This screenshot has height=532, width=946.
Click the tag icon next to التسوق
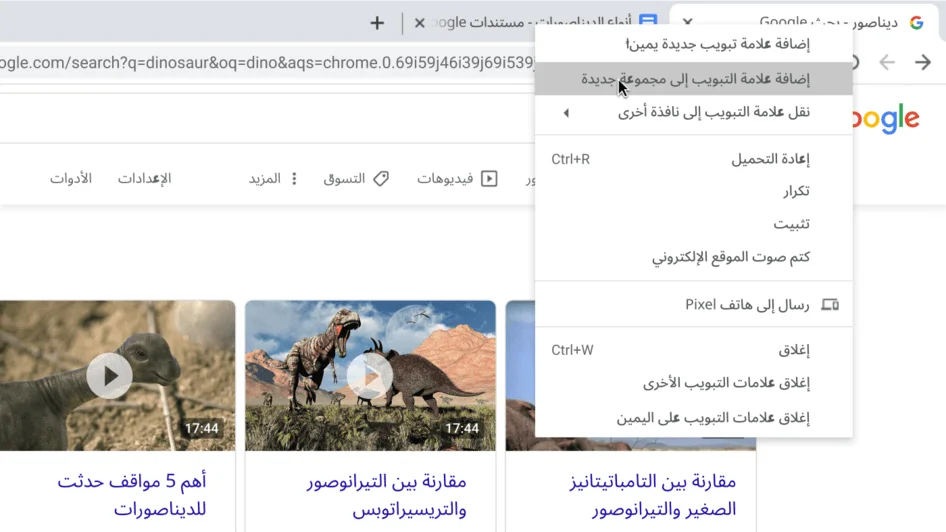coord(381,179)
